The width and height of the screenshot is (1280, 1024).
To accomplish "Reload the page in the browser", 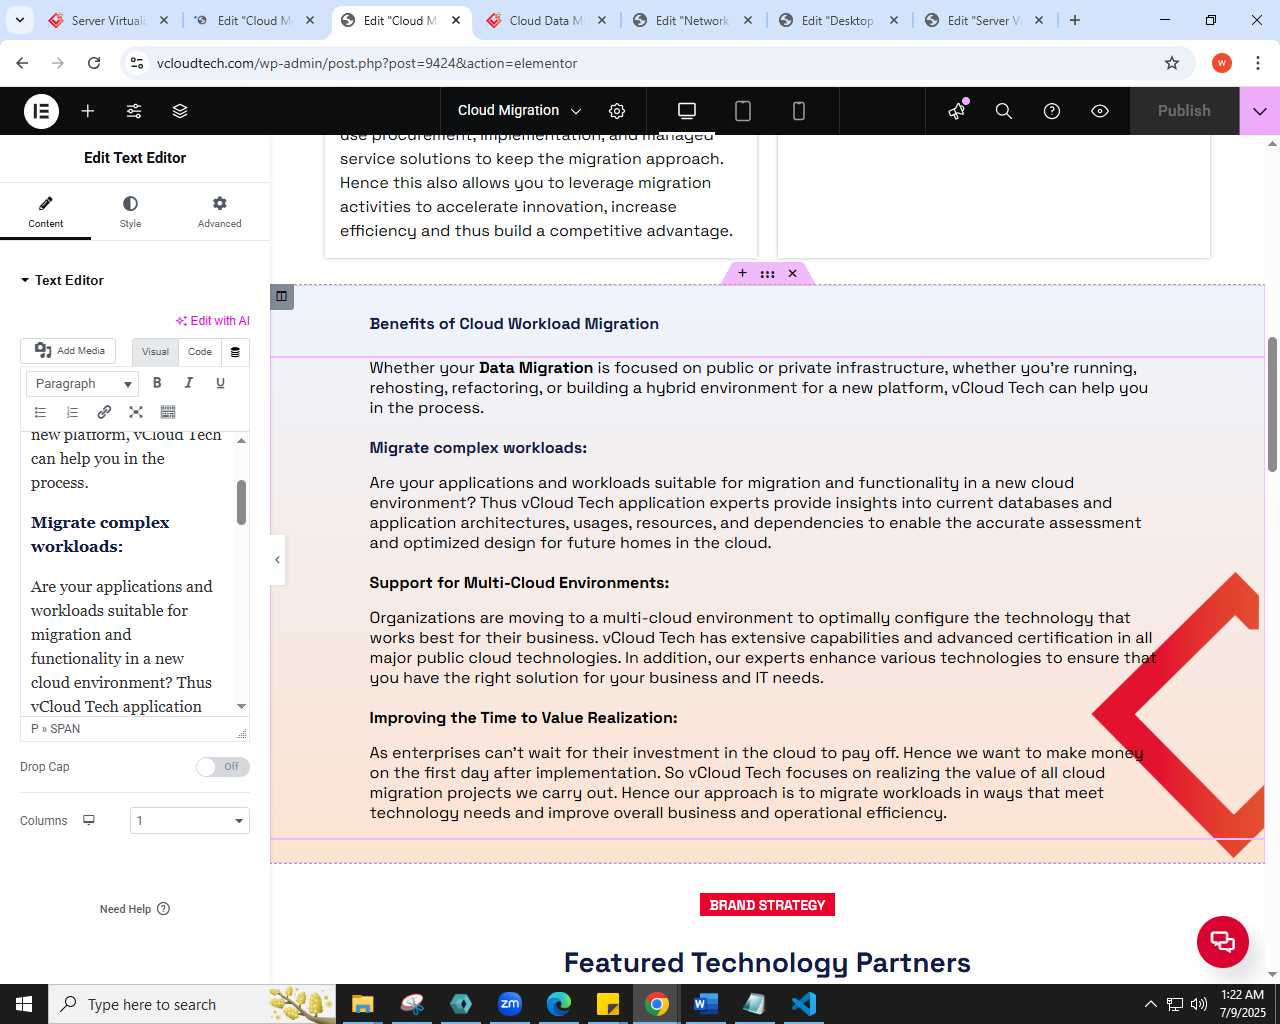I will click(94, 63).
